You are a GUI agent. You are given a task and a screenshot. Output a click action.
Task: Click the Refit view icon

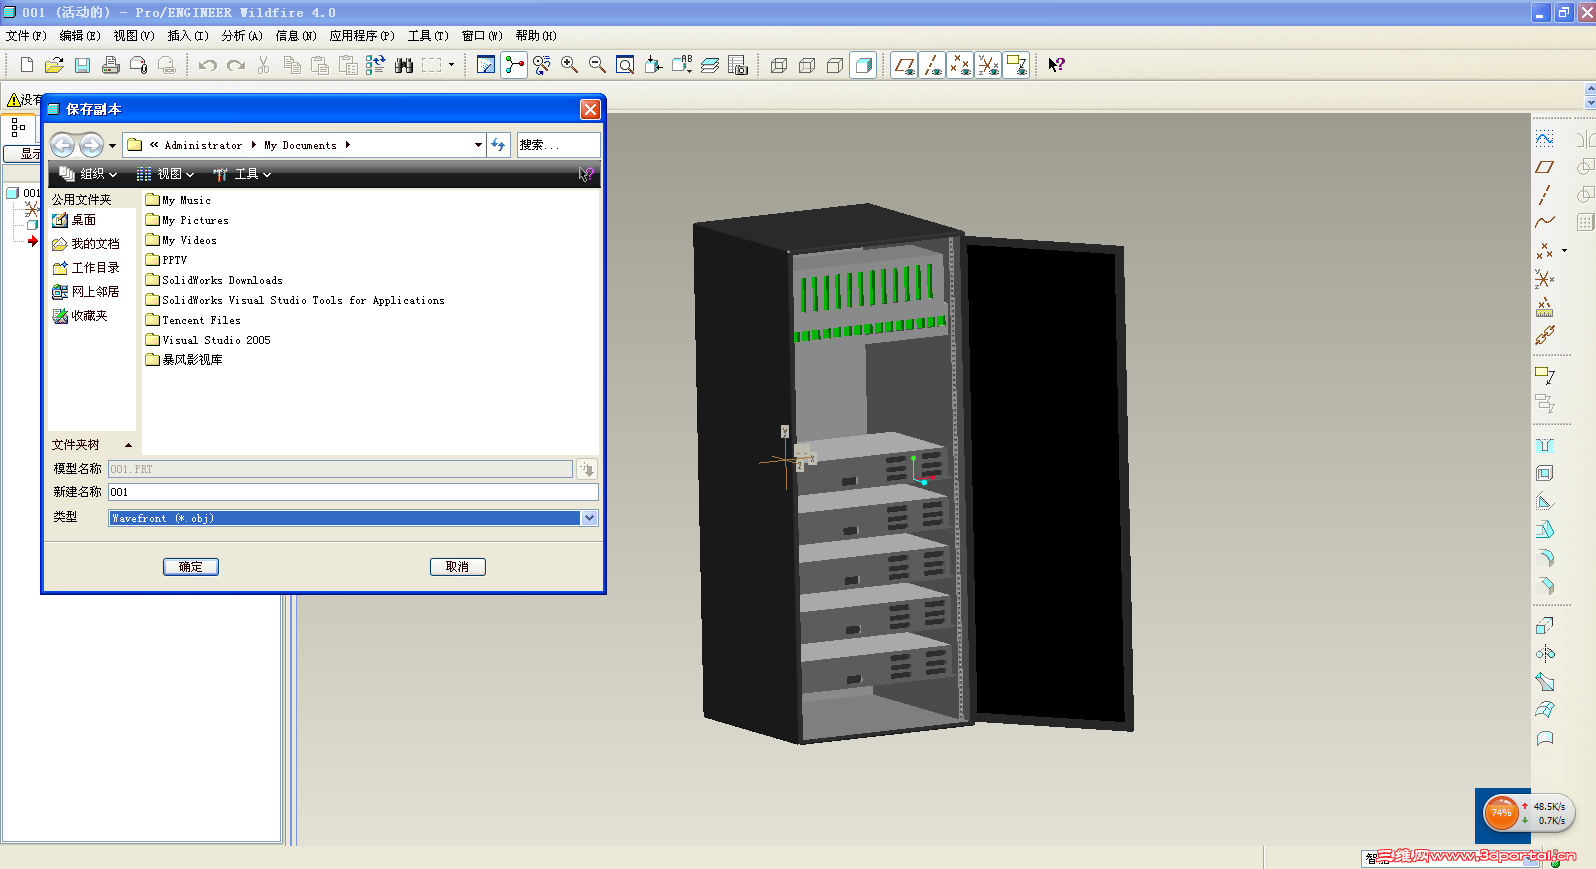[625, 65]
